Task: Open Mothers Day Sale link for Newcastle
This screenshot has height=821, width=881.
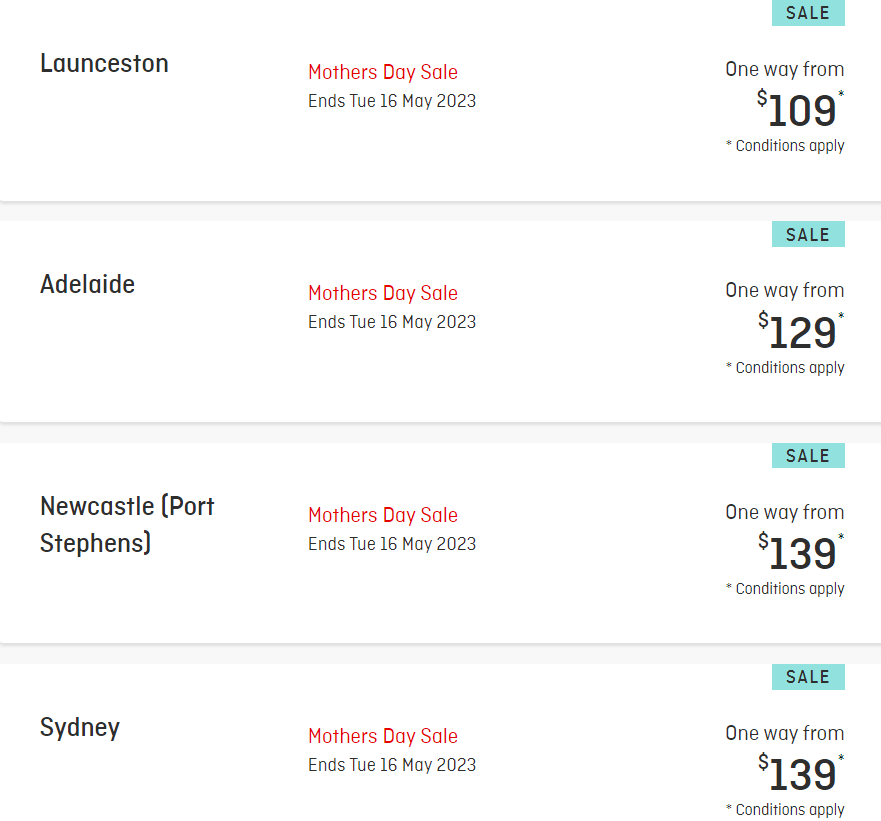Action: tap(383, 515)
